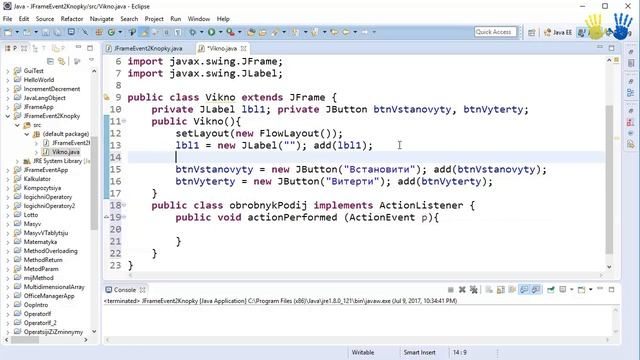Image resolution: width=640 pixels, height=360 pixels.
Task: Toggle Link with Editor in Package Explorer
Action: pyautogui.click(x=62, y=61)
